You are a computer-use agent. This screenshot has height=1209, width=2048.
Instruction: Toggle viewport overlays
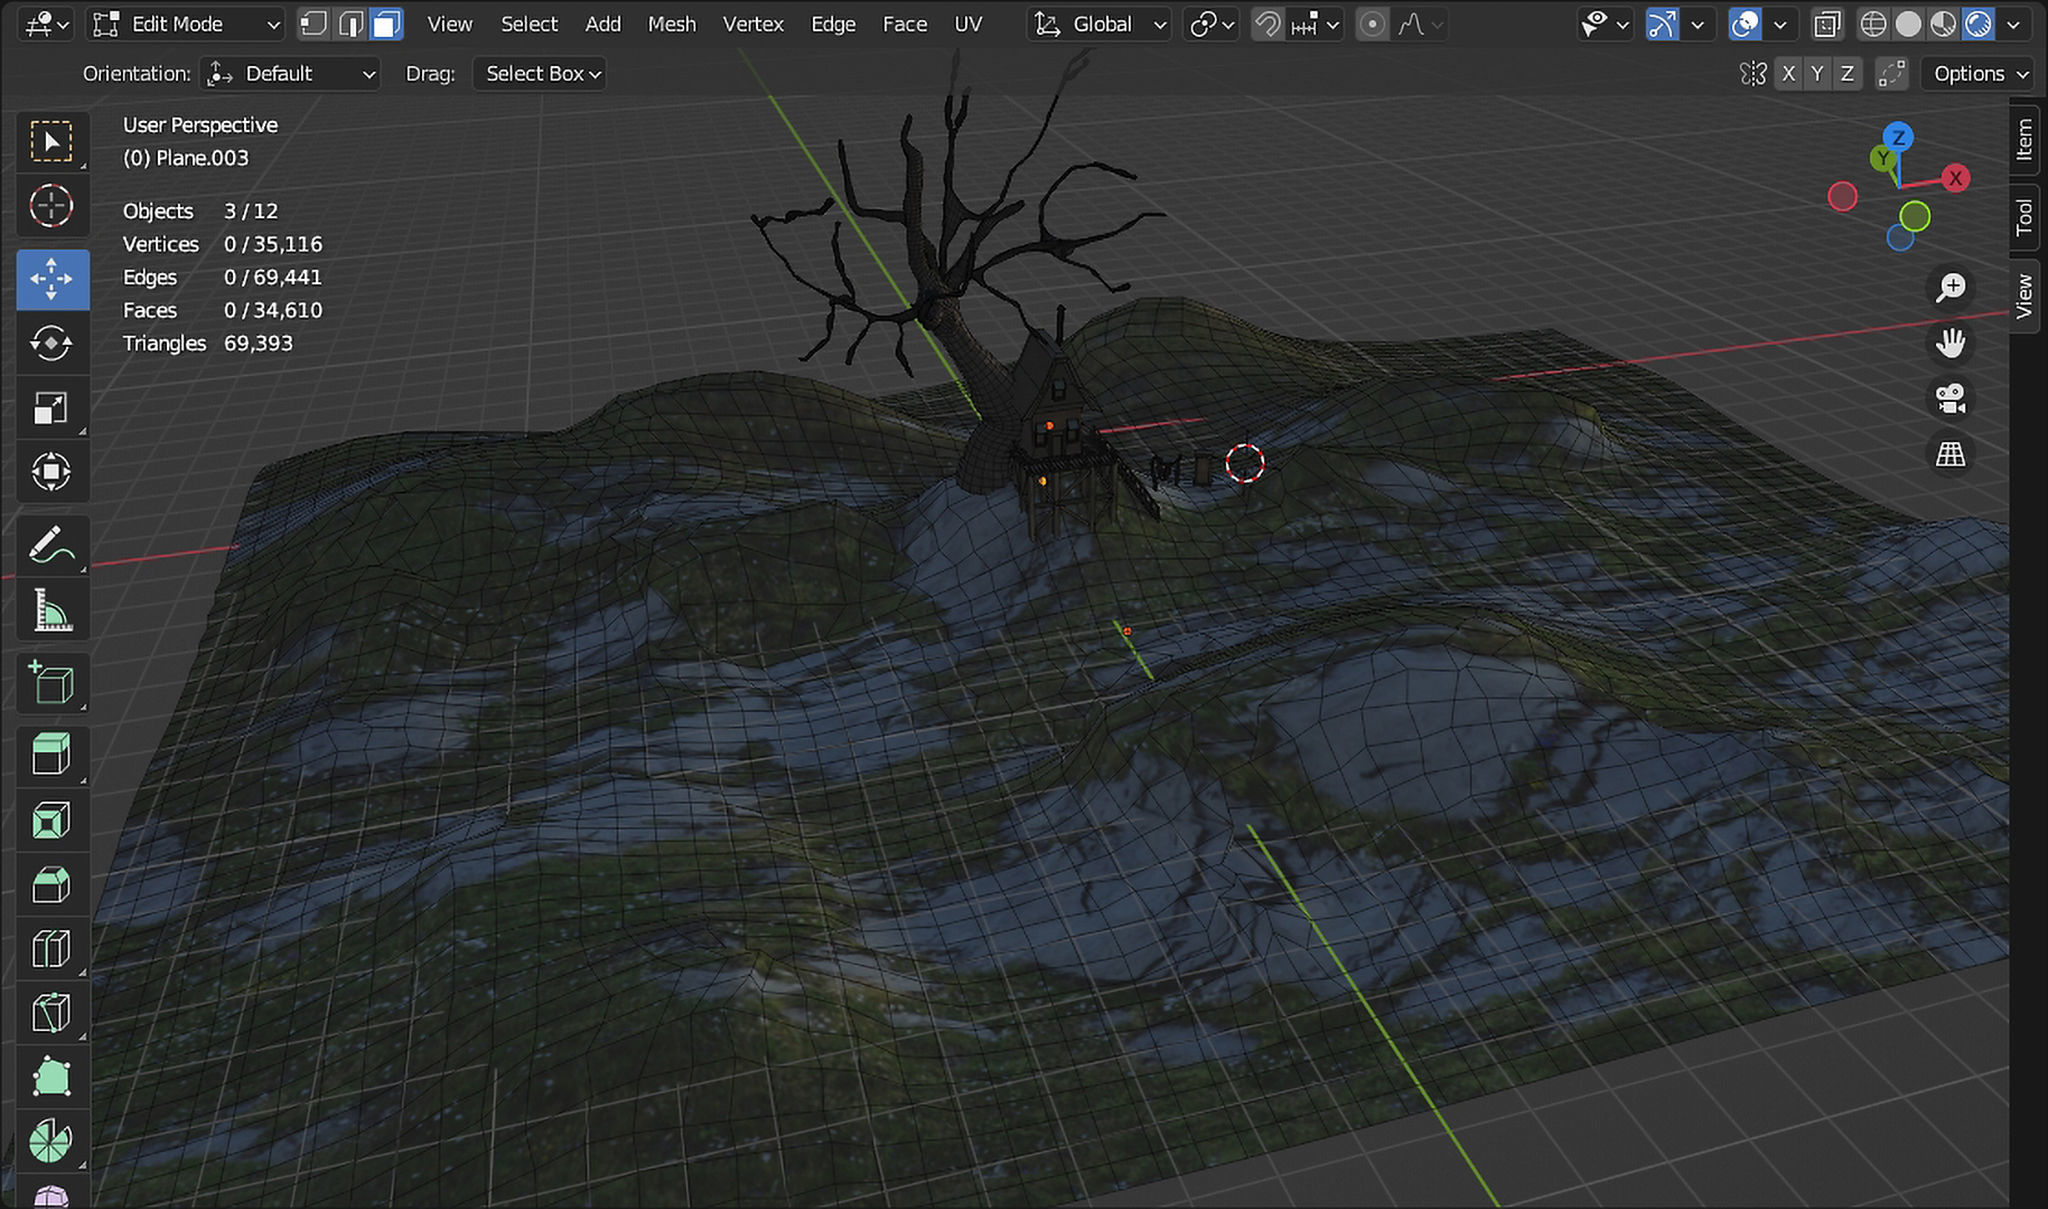pyautogui.click(x=1745, y=24)
